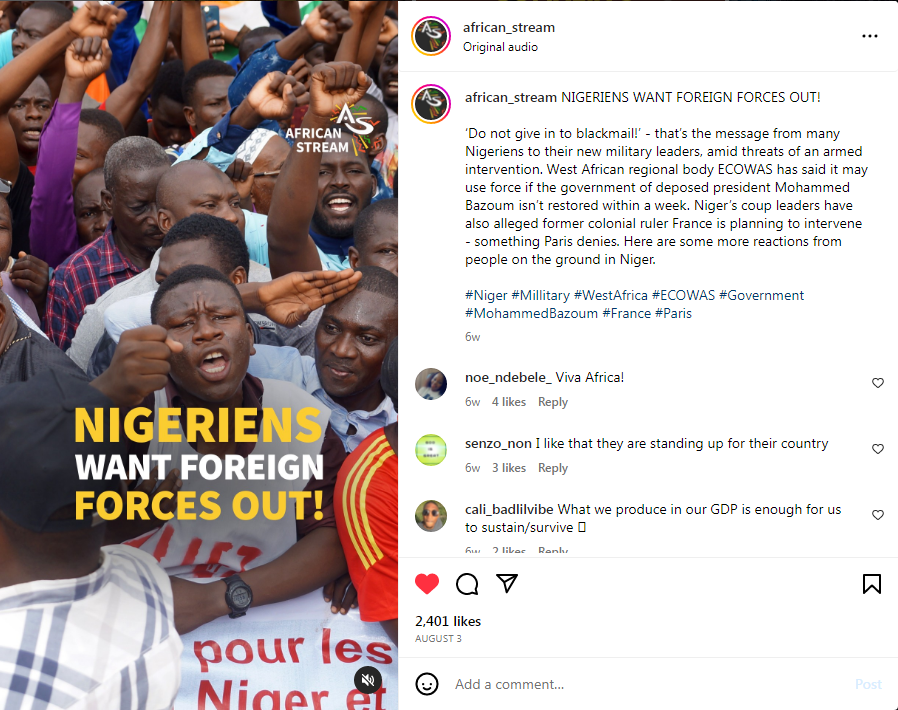Reply to senzo_non's comment
This screenshot has width=898, height=710.
[553, 468]
